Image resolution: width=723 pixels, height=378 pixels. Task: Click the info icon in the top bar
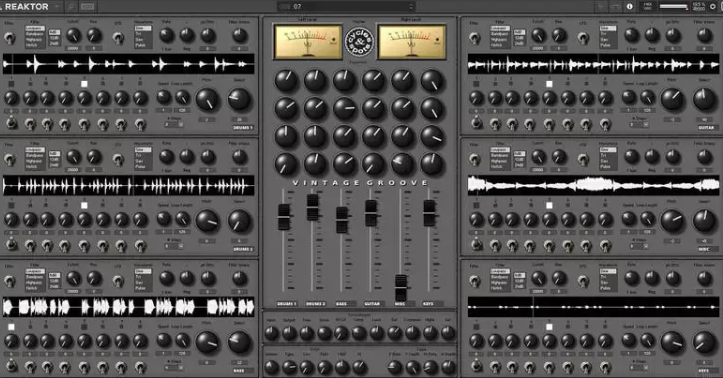tap(629, 6)
